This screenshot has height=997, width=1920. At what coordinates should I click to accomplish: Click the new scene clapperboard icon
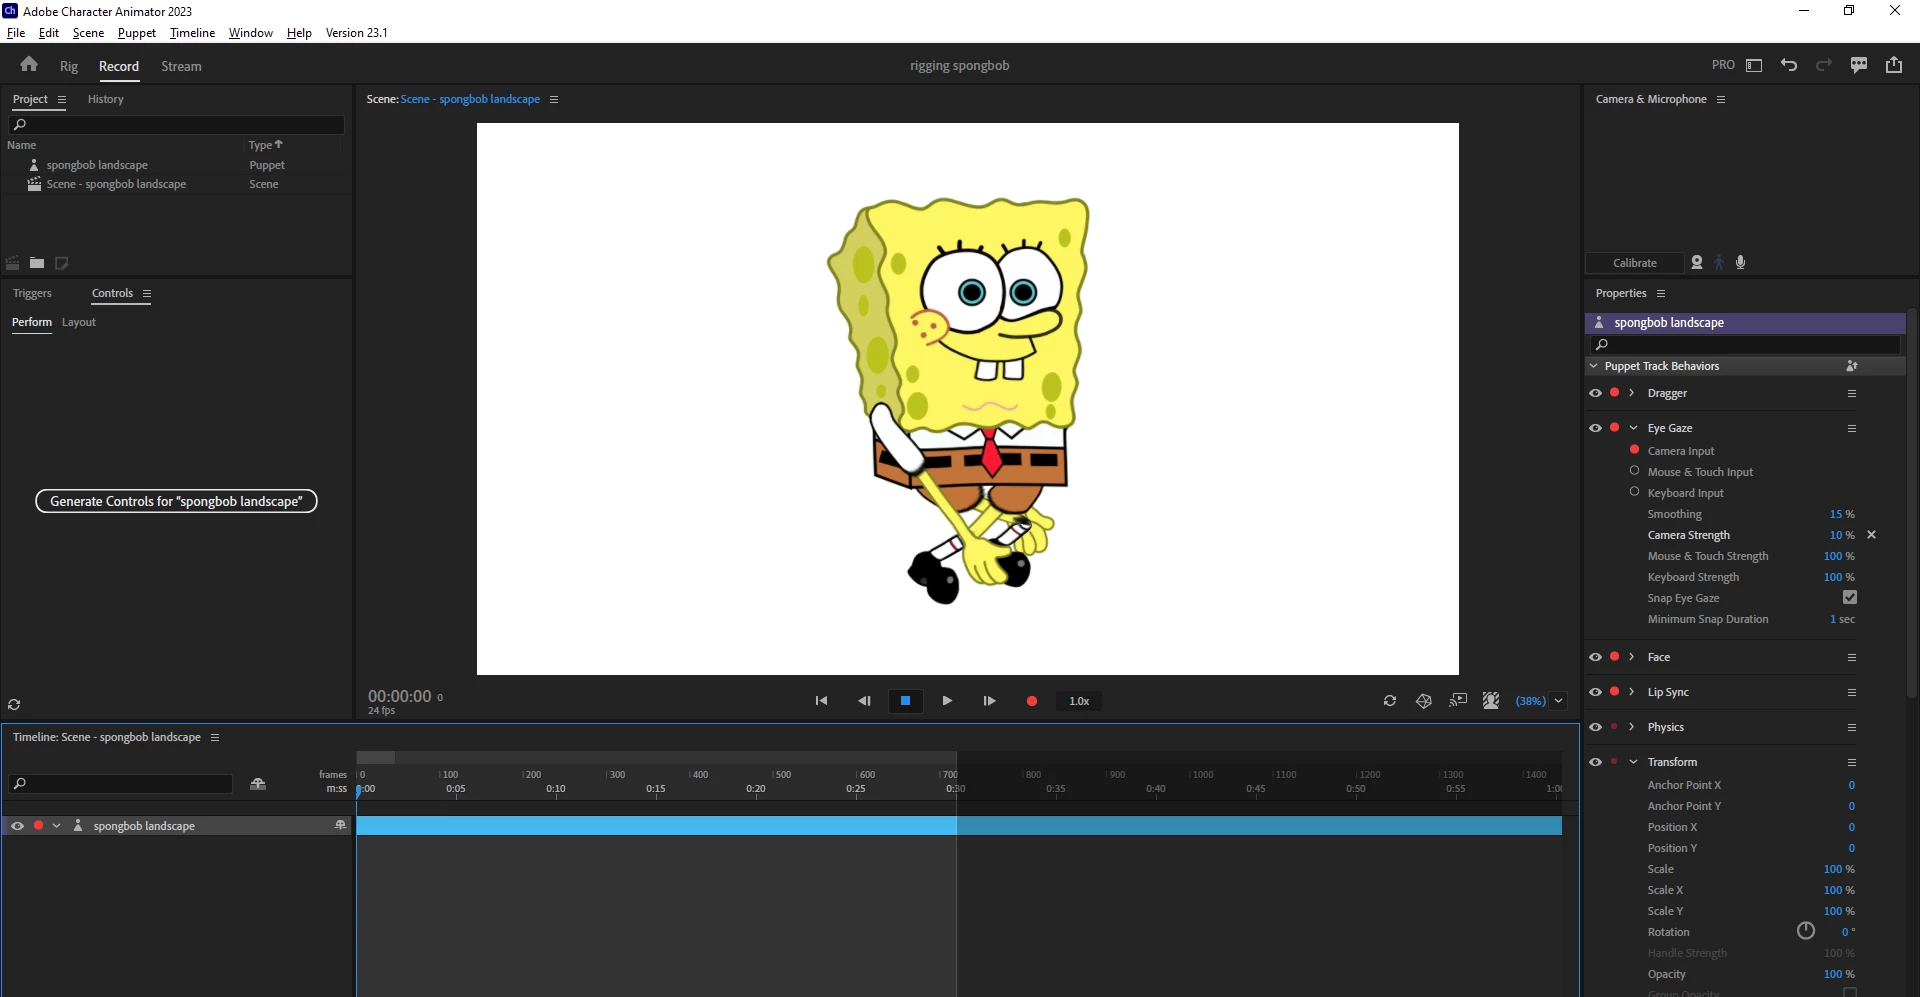click(x=13, y=263)
